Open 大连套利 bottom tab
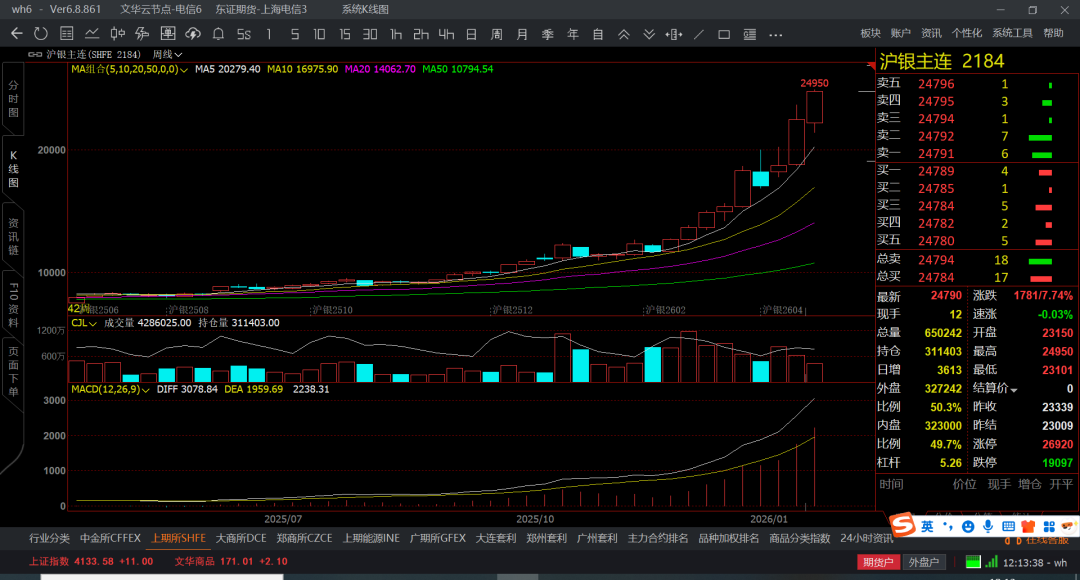Image resolution: width=1080 pixels, height=580 pixels. tap(496, 538)
